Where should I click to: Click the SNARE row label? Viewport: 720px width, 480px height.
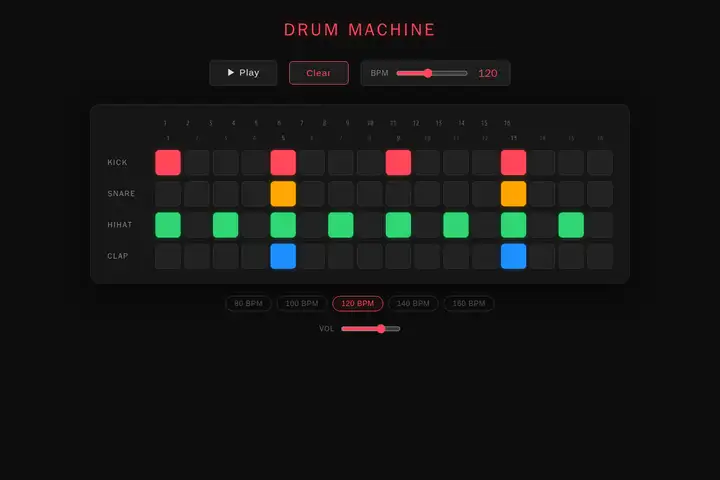coord(121,194)
